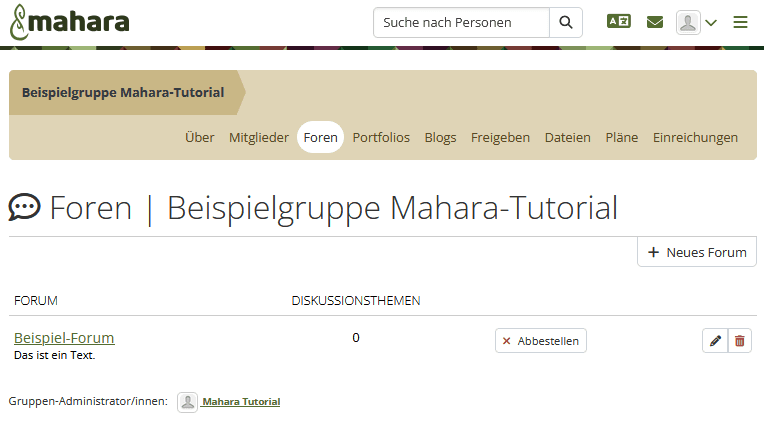Focus the 'Suche nach Personen' search field
The width and height of the screenshot is (764, 426).
(461, 22)
